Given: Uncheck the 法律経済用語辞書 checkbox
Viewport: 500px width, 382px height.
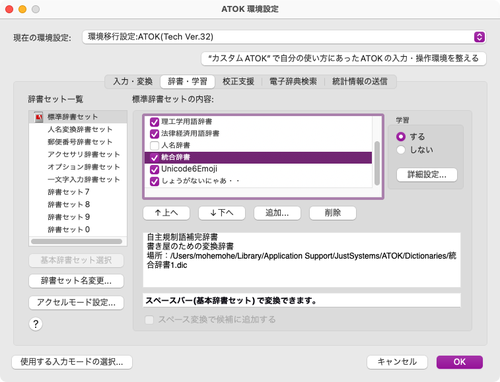Looking at the screenshot, I should point(154,134).
